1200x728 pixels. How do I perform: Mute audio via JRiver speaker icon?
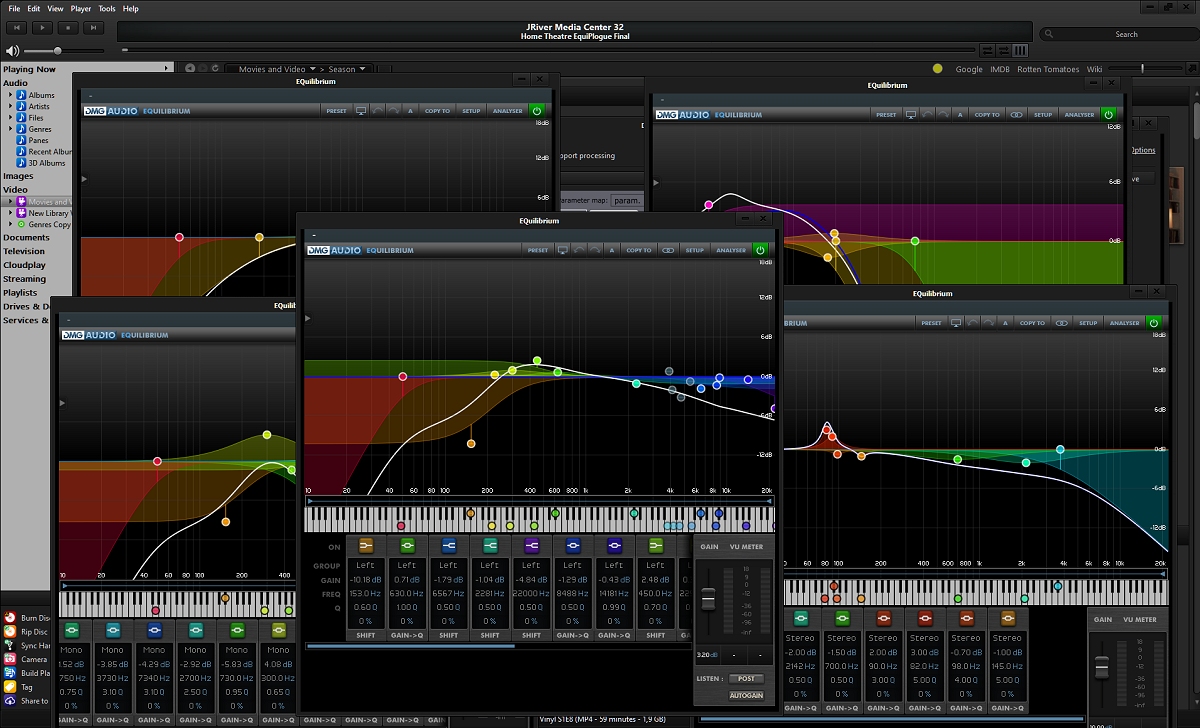[12, 50]
